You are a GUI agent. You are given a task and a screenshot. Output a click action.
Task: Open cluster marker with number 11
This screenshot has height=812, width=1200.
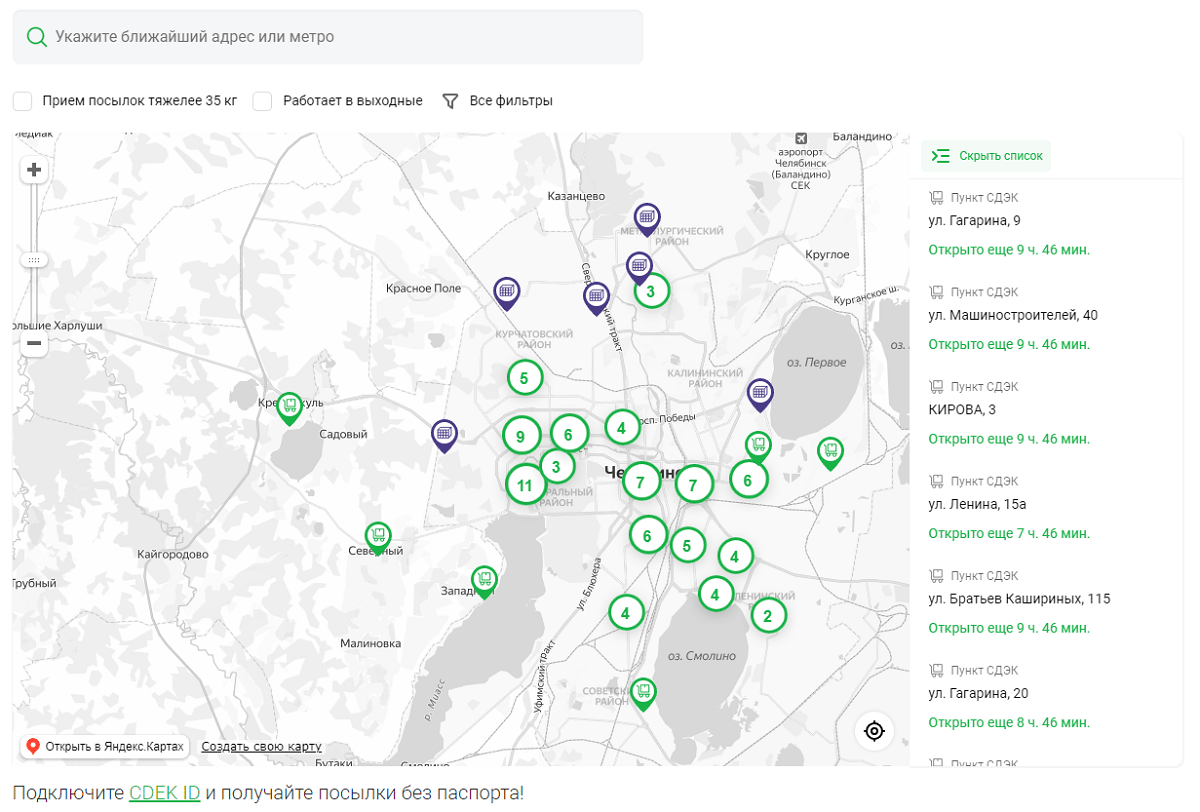(525, 486)
